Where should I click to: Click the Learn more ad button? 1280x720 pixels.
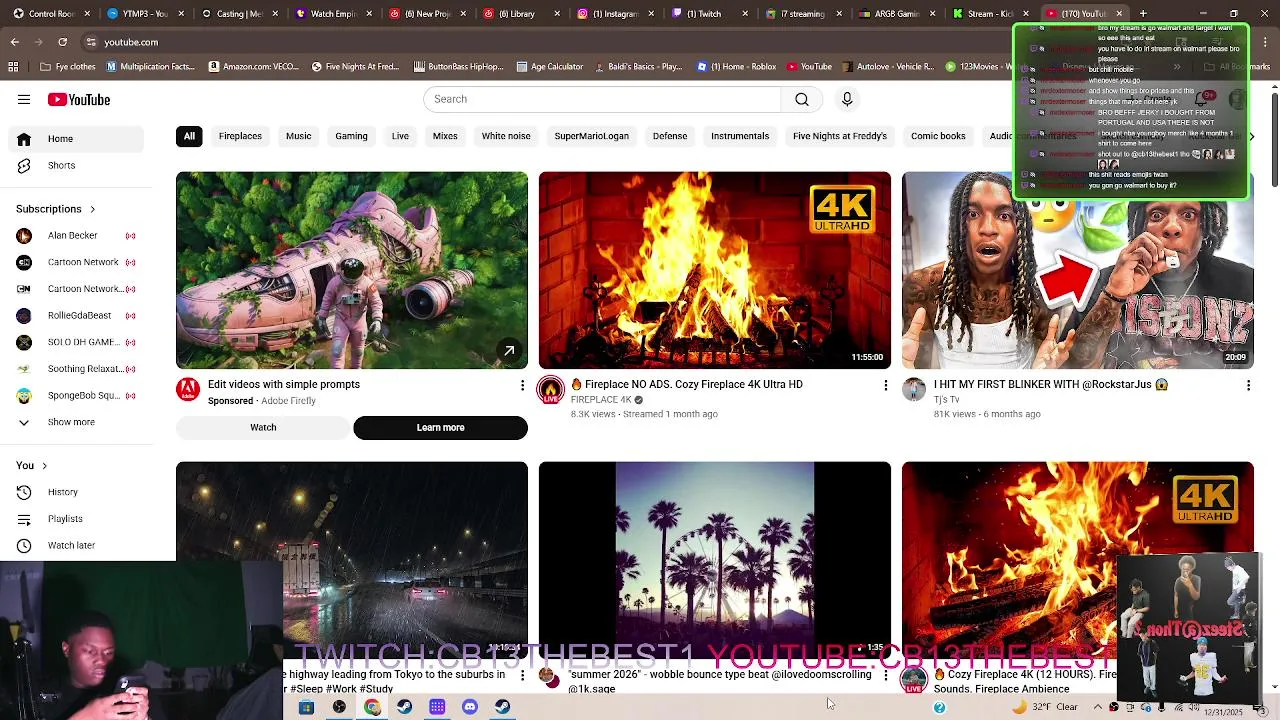point(440,428)
